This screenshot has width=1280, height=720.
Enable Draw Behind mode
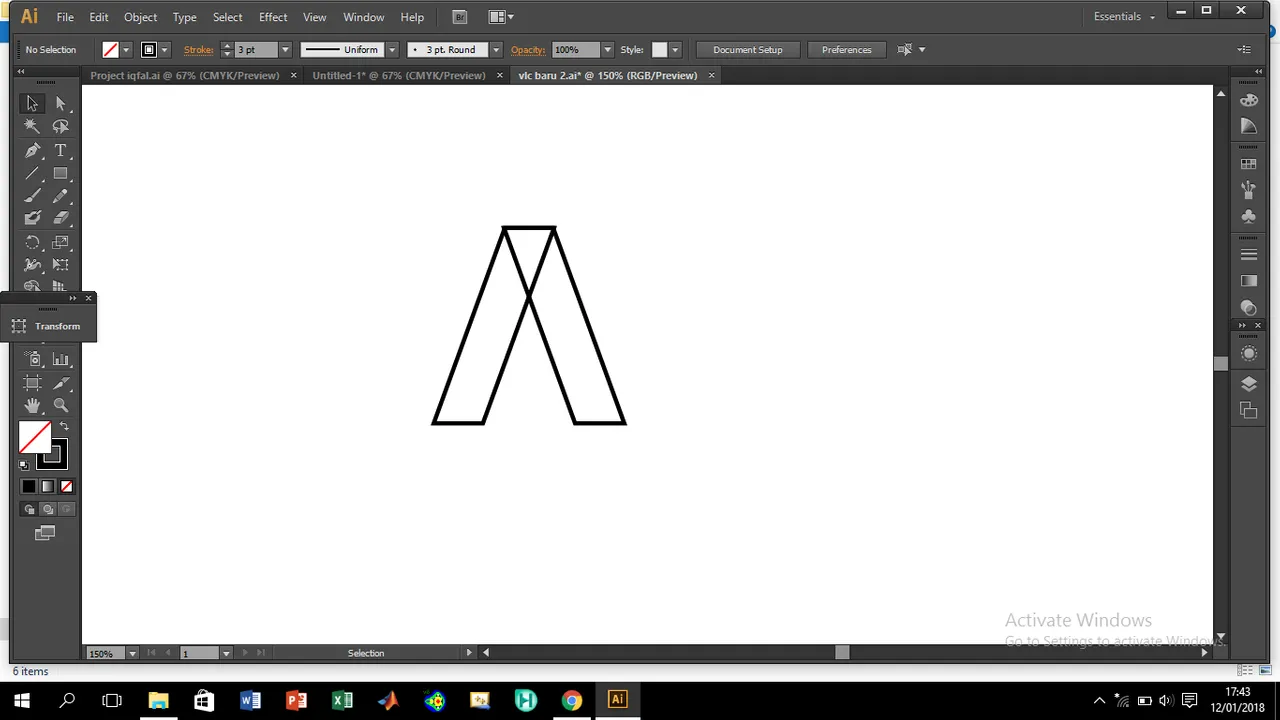47,509
